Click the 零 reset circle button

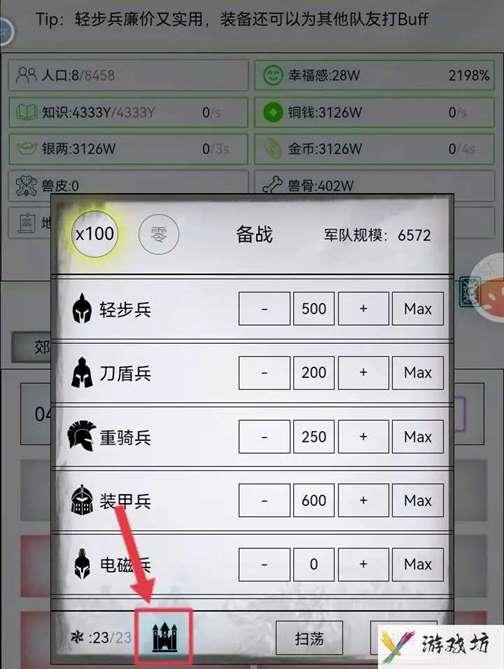coord(158,234)
